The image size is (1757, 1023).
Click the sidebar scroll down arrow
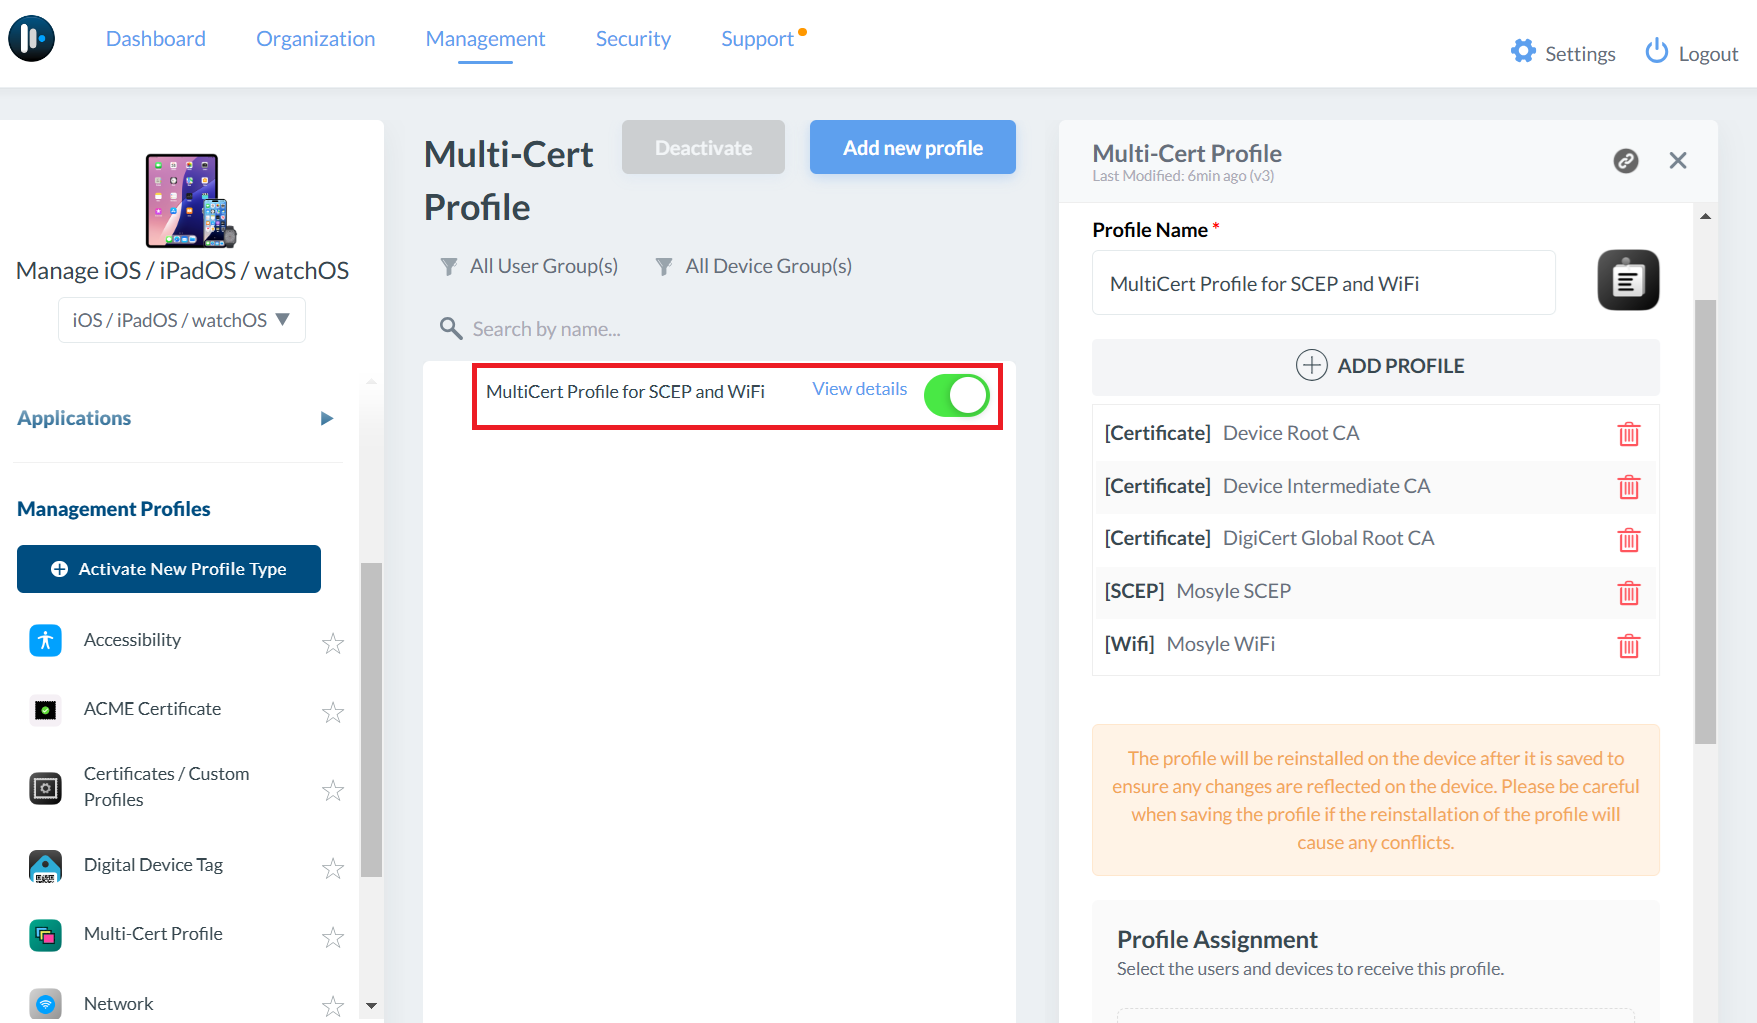(371, 1006)
